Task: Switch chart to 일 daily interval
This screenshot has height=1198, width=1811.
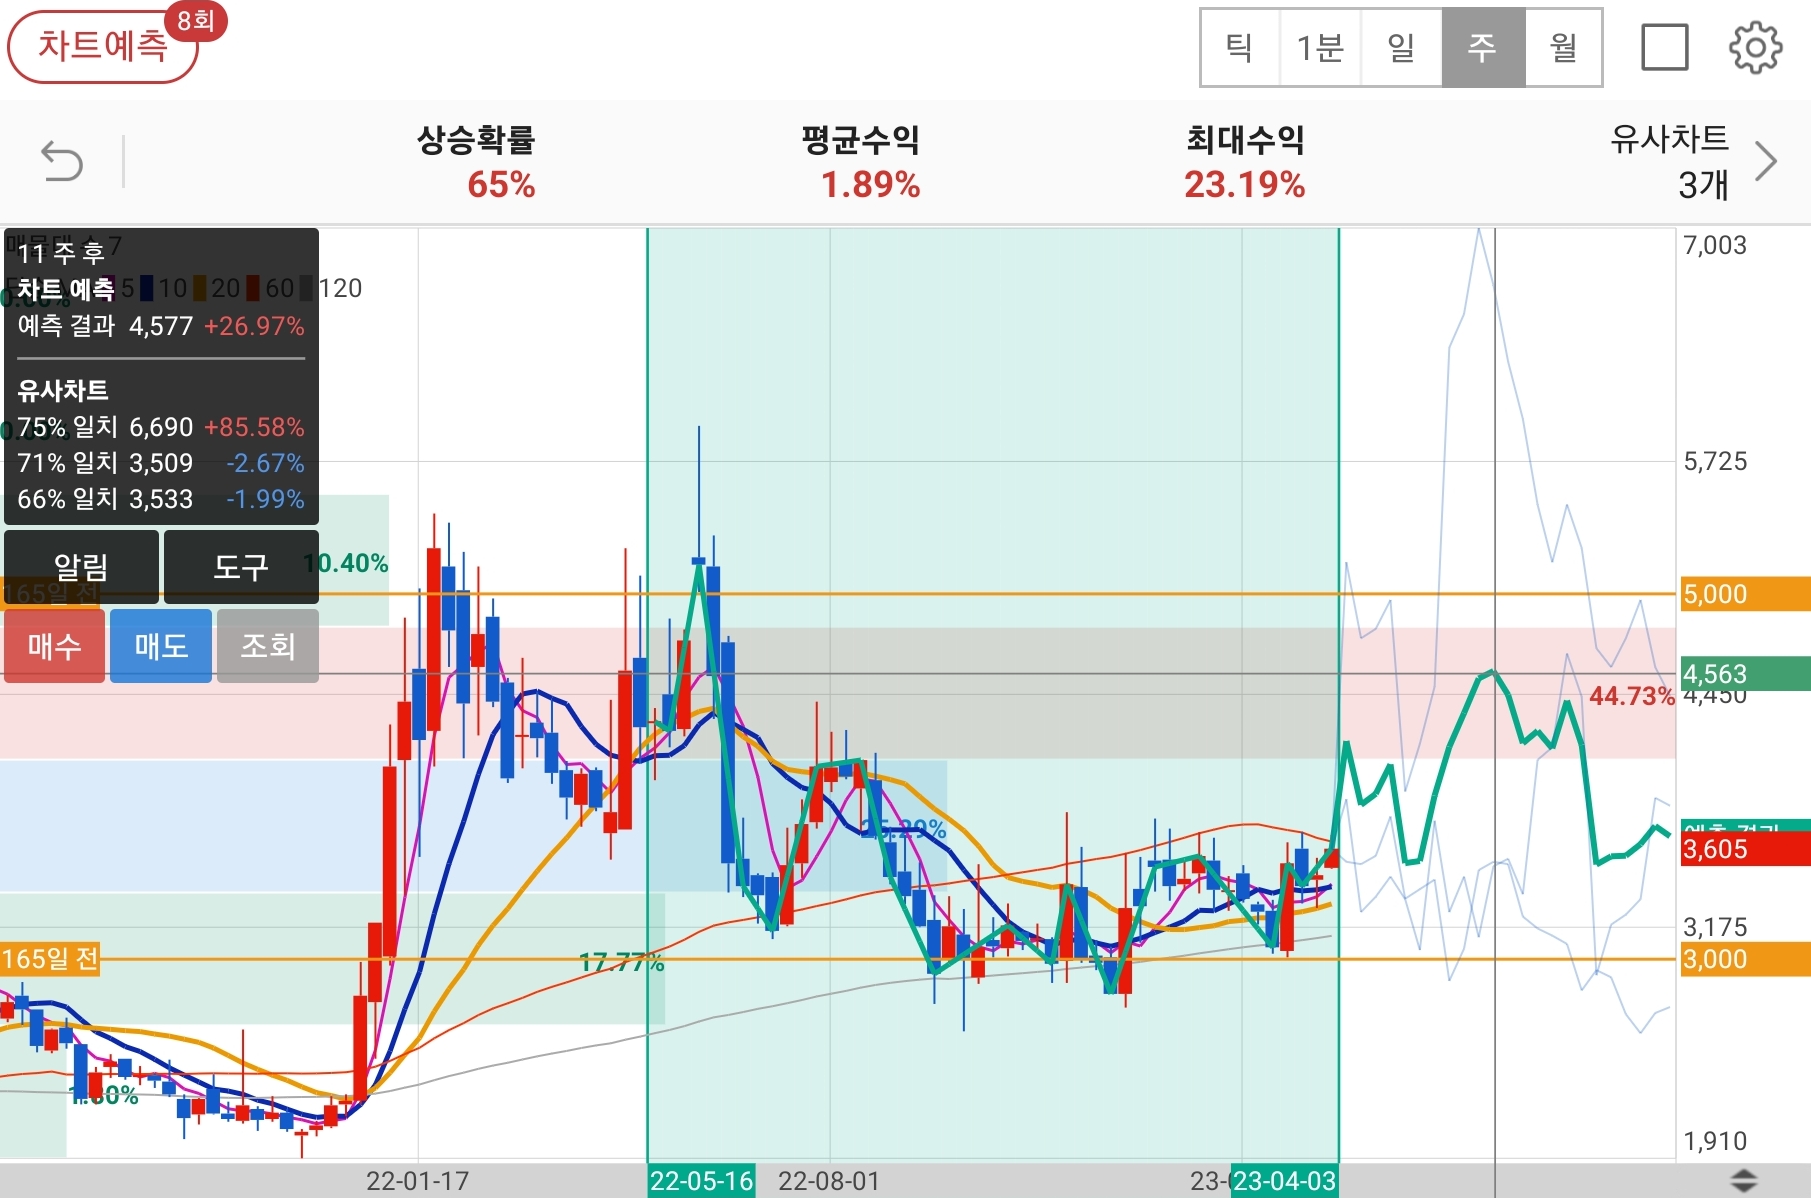Action: (x=1401, y=47)
